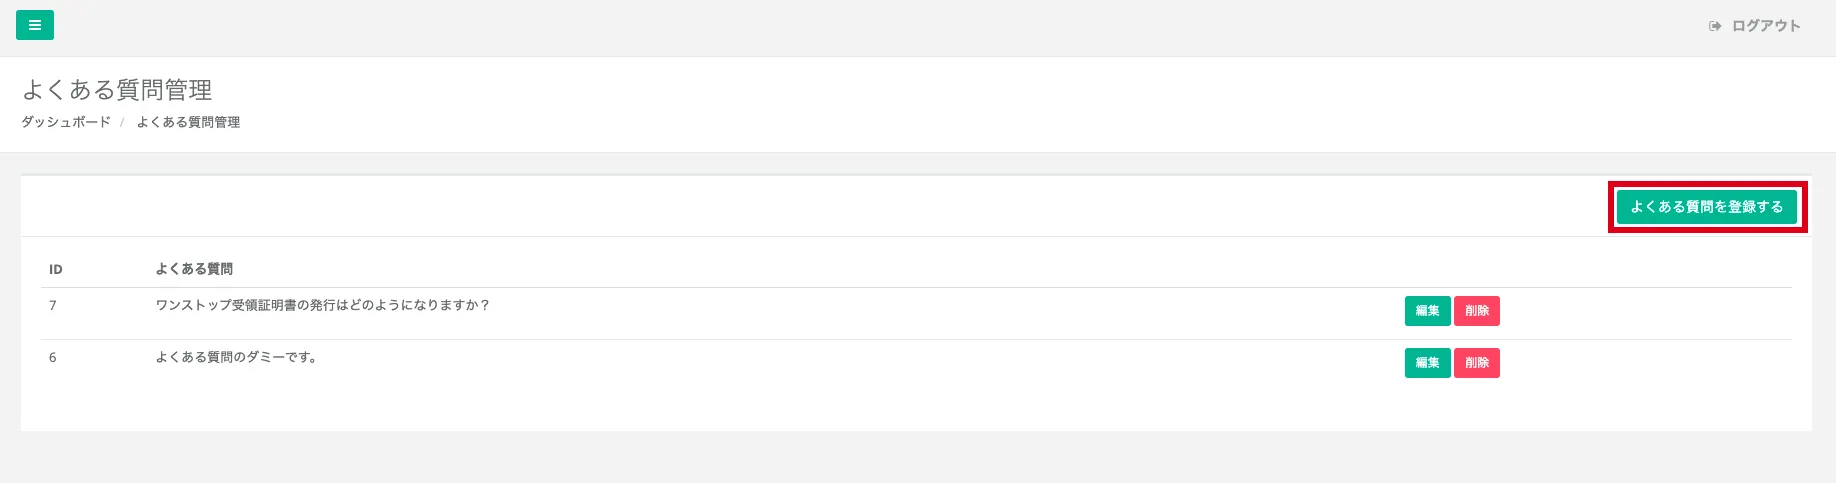Click よくある質問管理 in the breadcrumb trail
The image size is (1836, 483).
(x=188, y=122)
